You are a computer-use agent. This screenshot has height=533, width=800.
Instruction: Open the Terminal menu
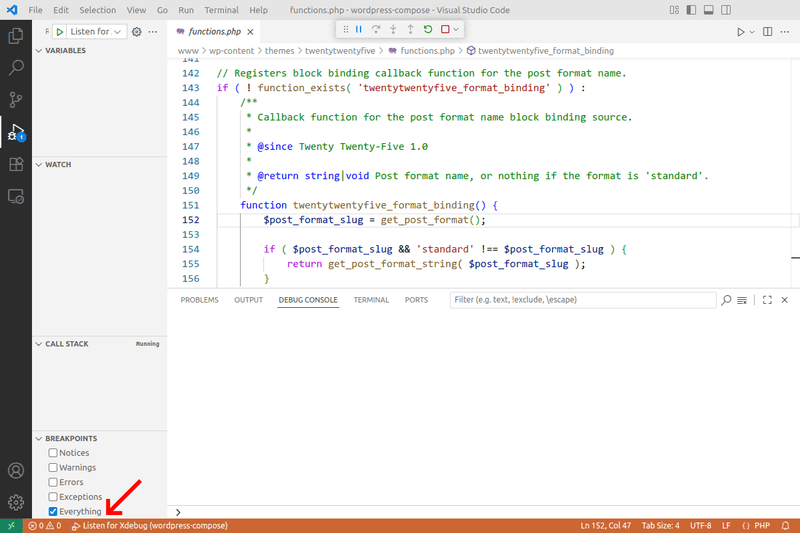coord(221,10)
